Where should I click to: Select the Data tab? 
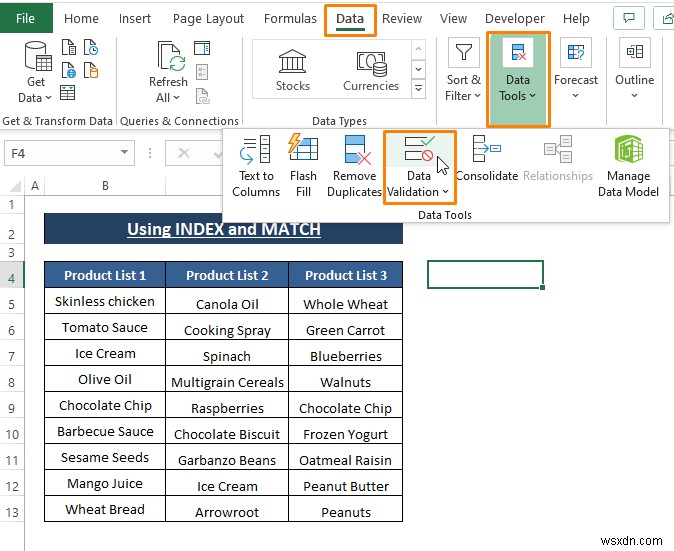click(x=350, y=19)
